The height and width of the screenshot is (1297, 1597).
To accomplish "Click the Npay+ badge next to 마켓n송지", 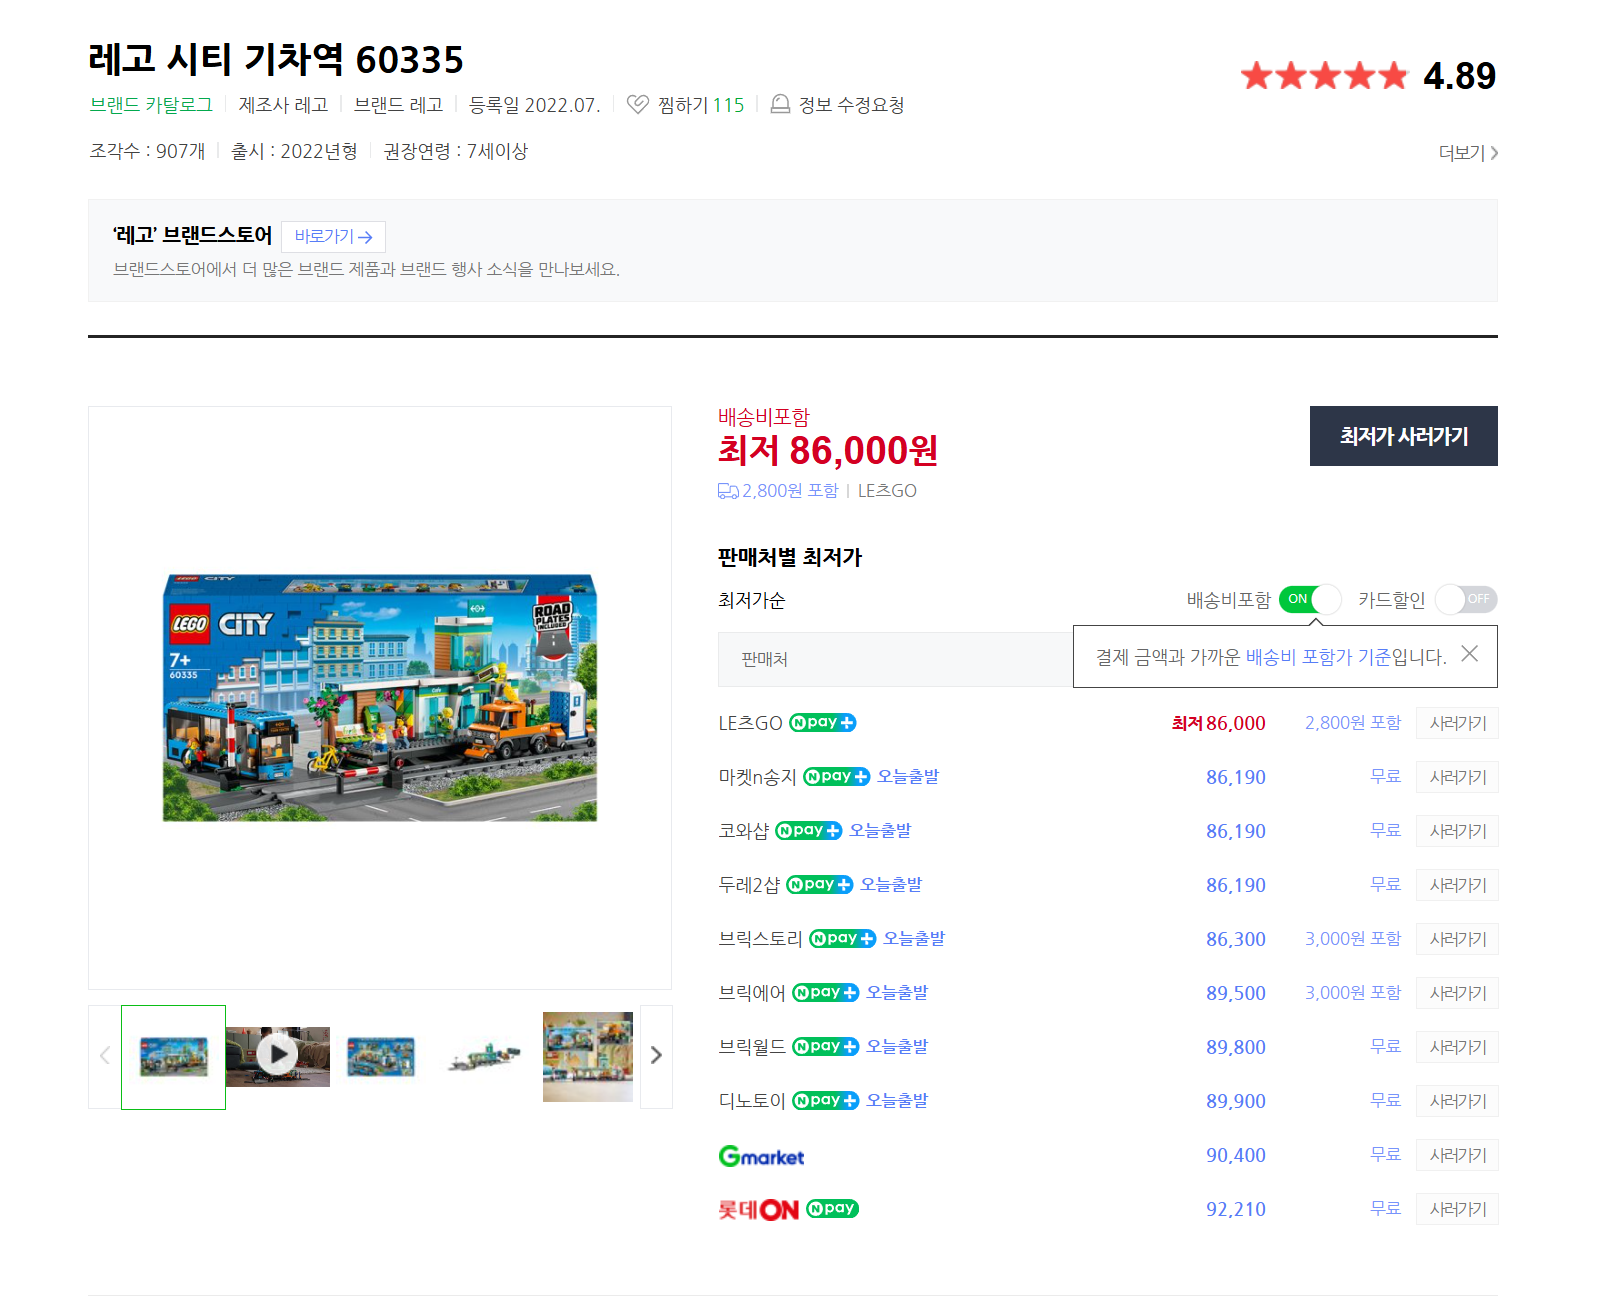I will pyautogui.click(x=836, y=777).
